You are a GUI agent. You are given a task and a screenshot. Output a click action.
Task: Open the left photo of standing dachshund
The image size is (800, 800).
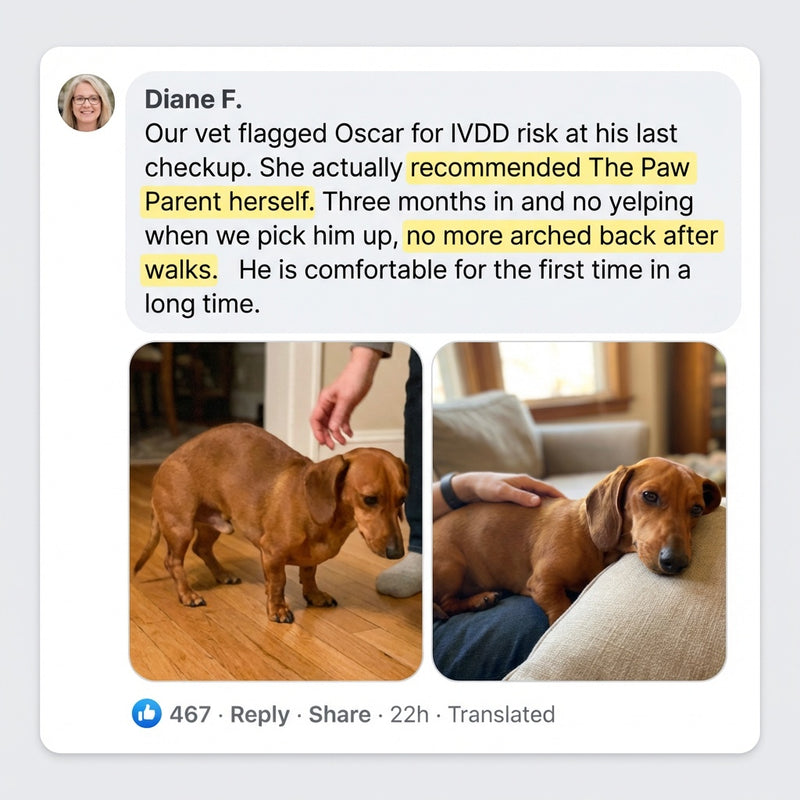tap(276, 511)
